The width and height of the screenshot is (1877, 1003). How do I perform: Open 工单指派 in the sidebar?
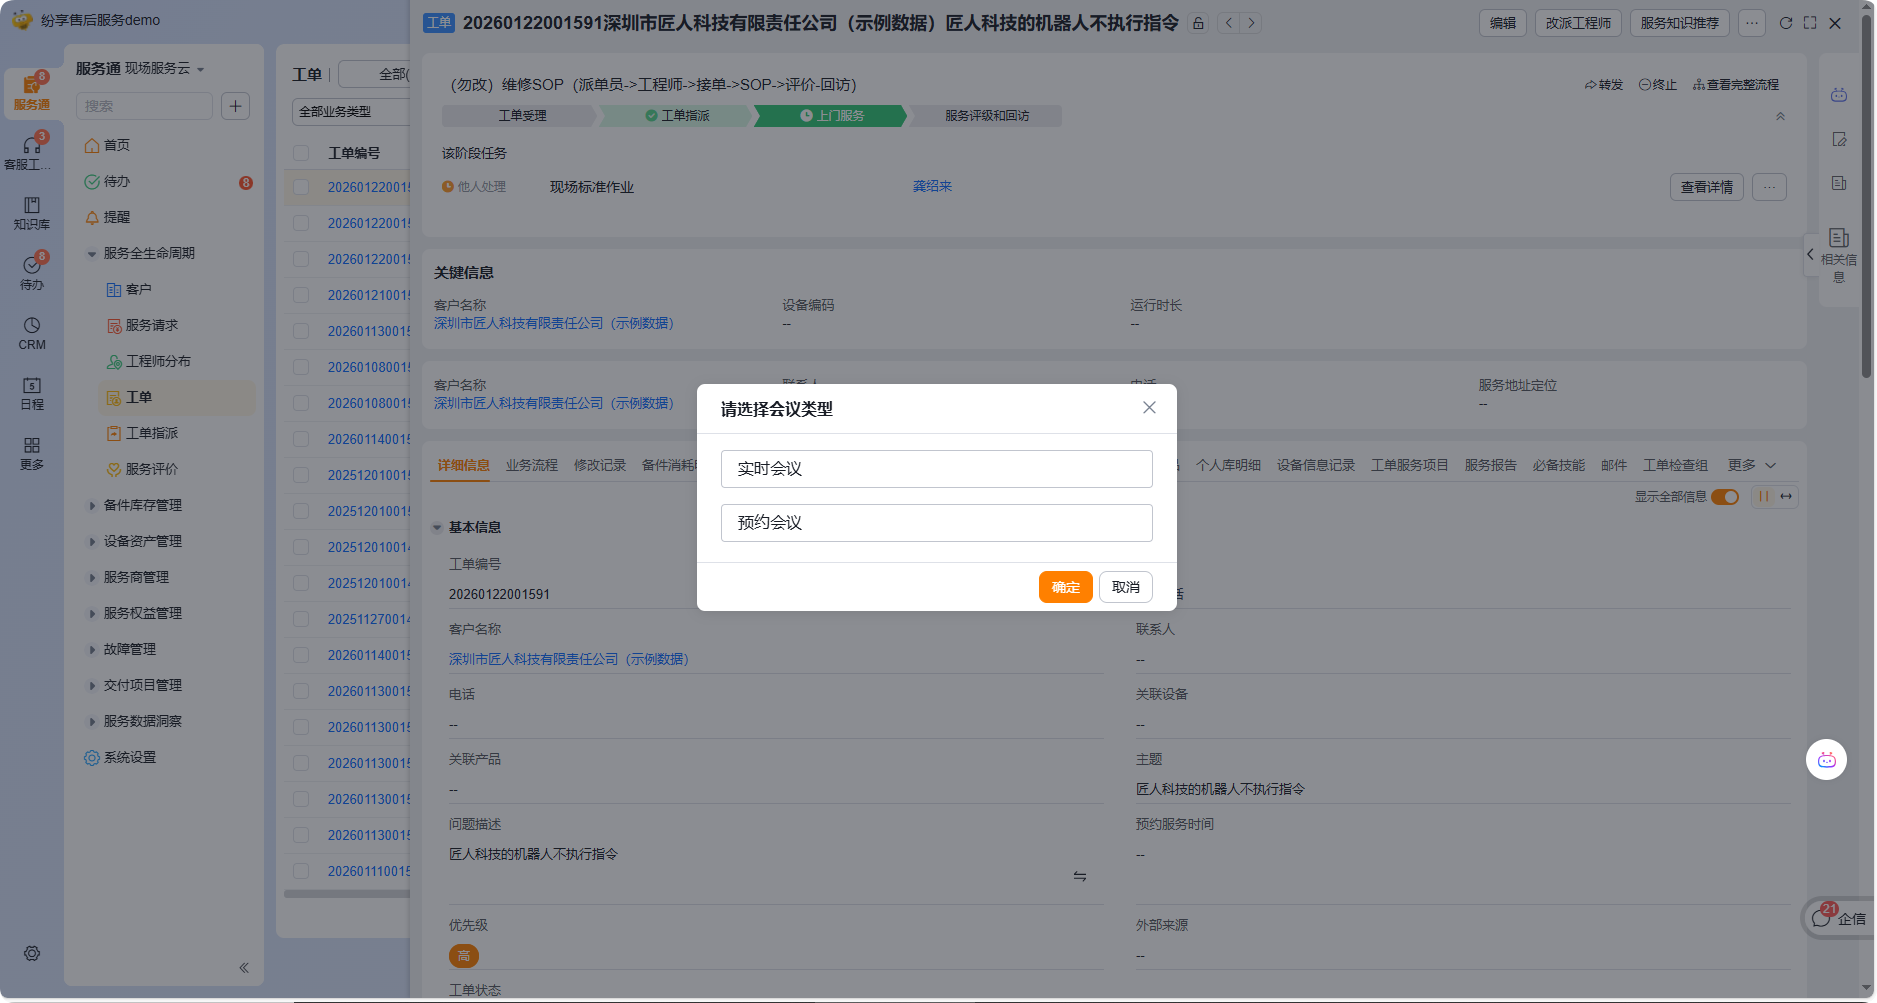[x=151, y=433]
